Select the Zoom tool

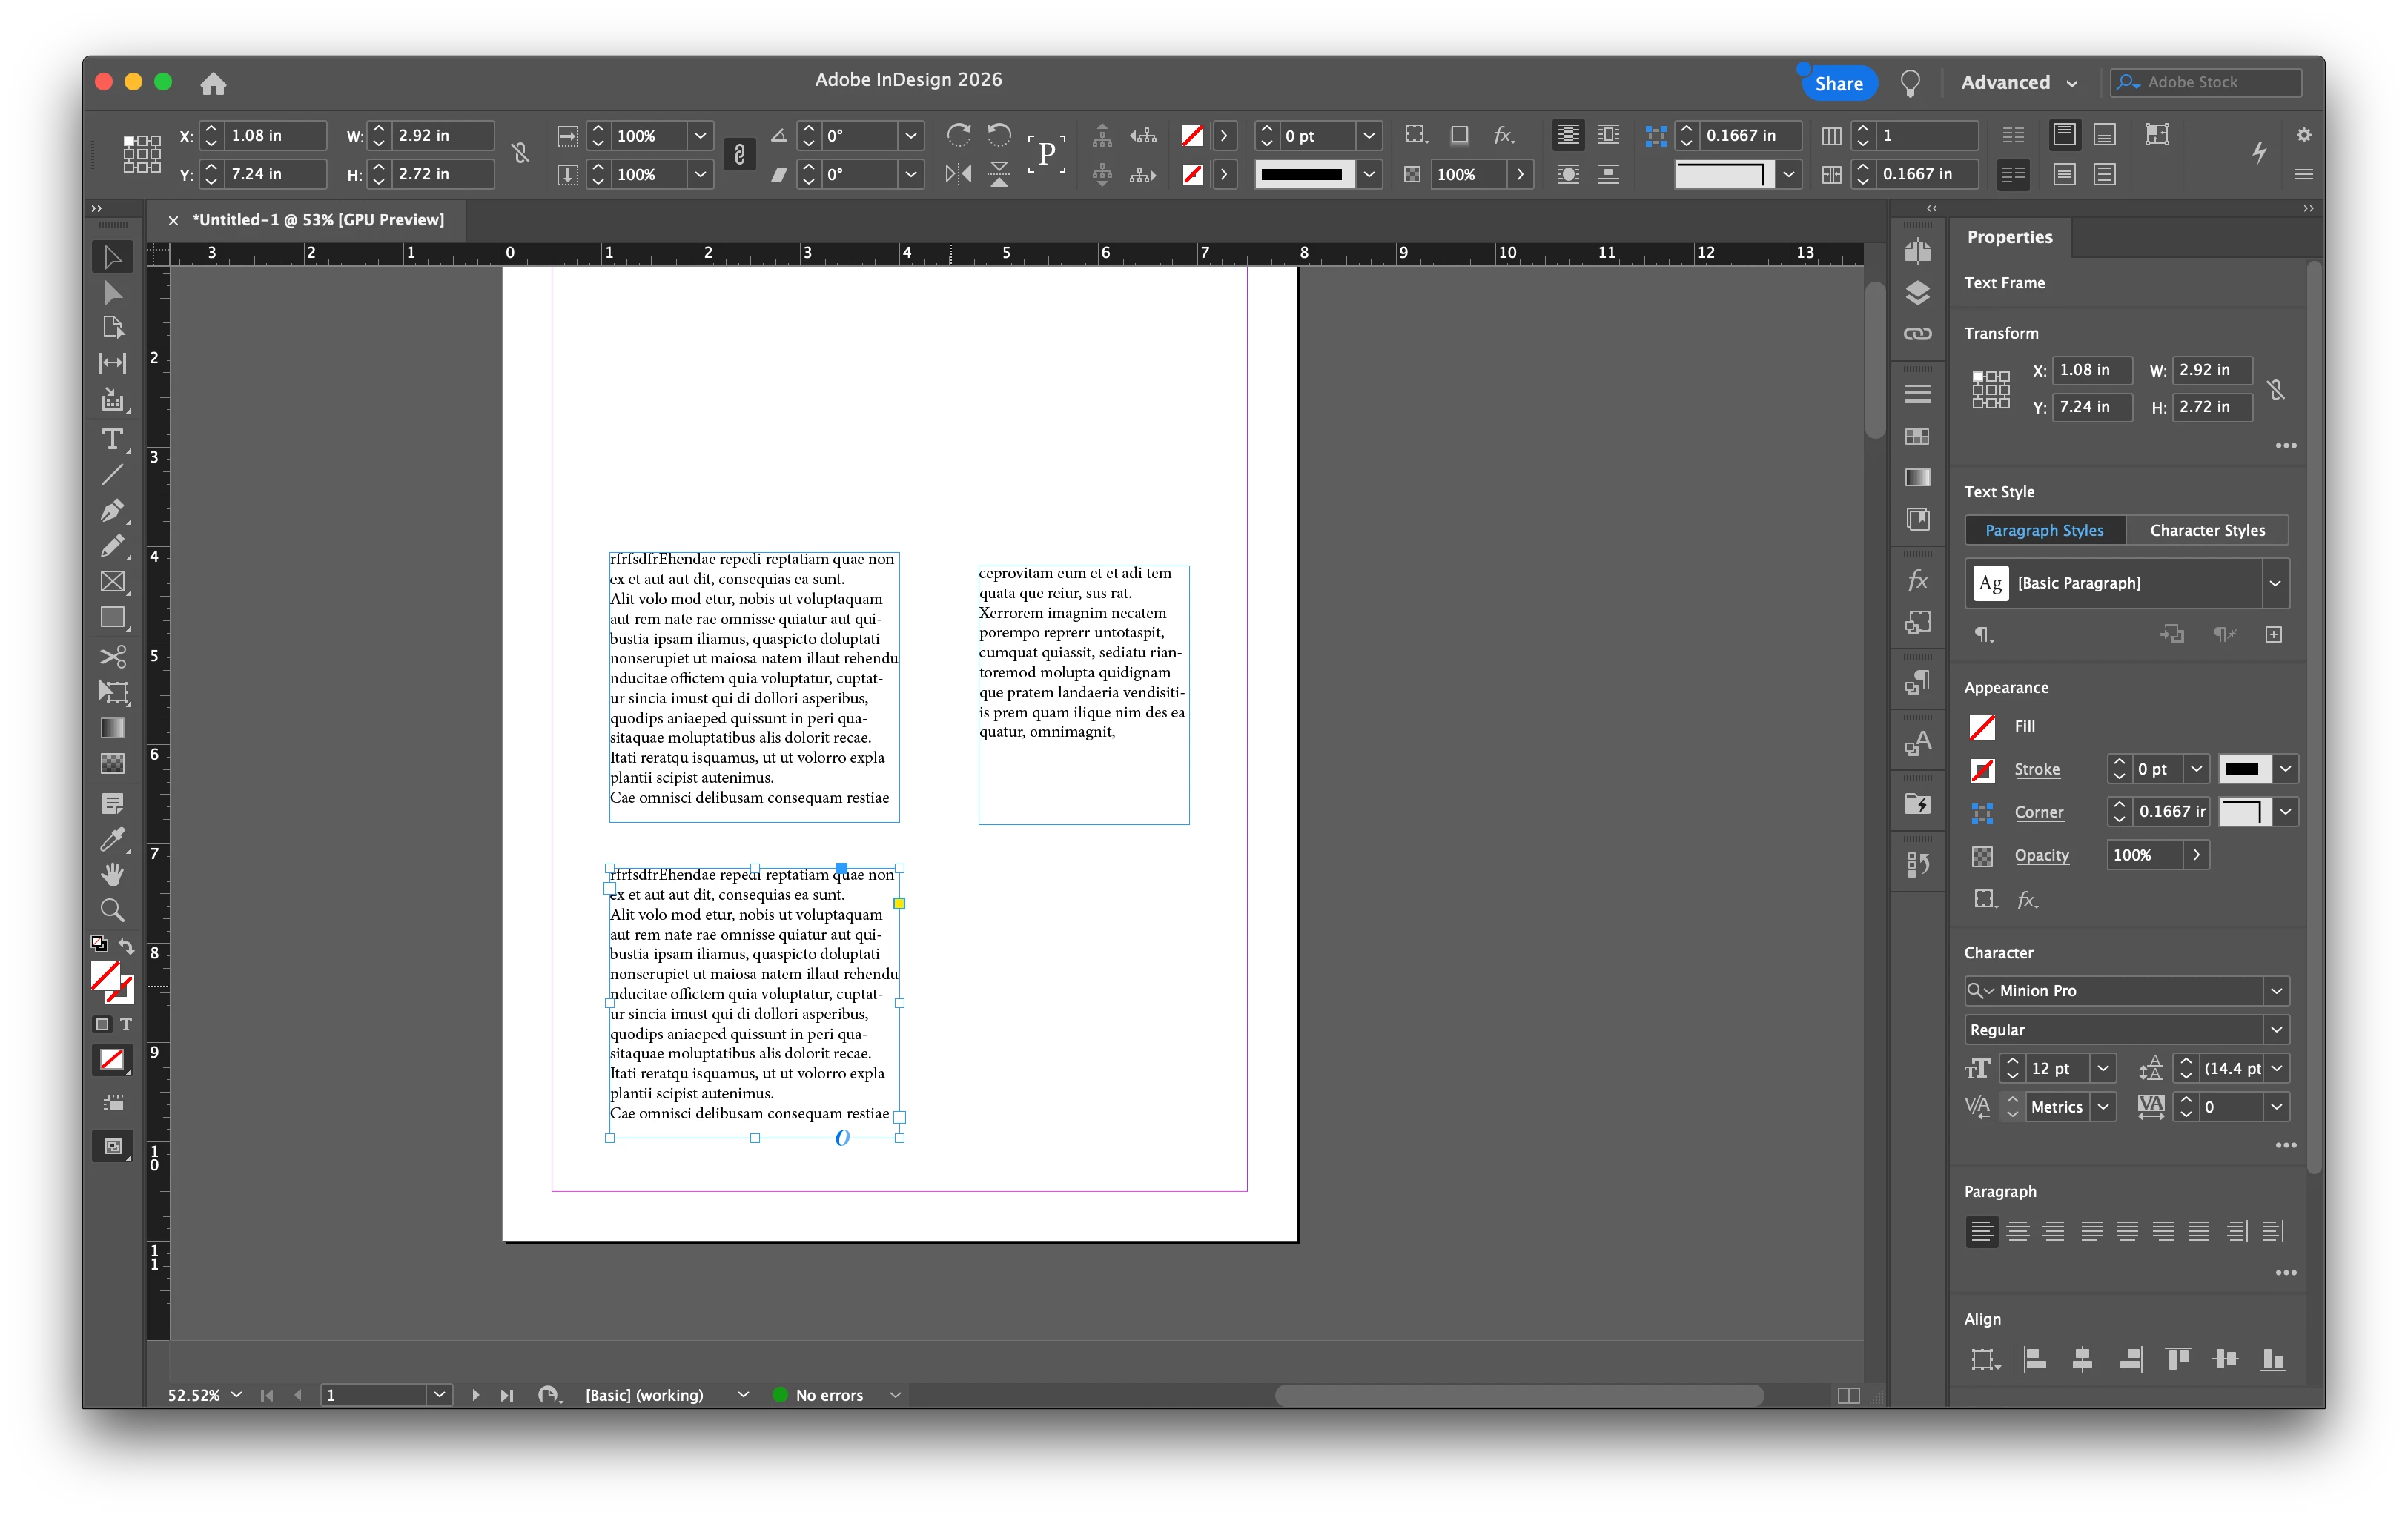pyautogui.click(x=112, y=910)
